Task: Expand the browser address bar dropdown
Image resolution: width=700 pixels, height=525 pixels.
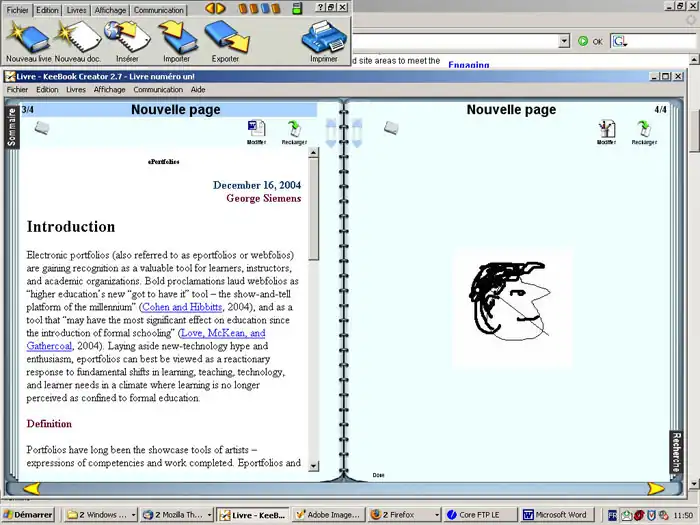Action: click(564, 41)
